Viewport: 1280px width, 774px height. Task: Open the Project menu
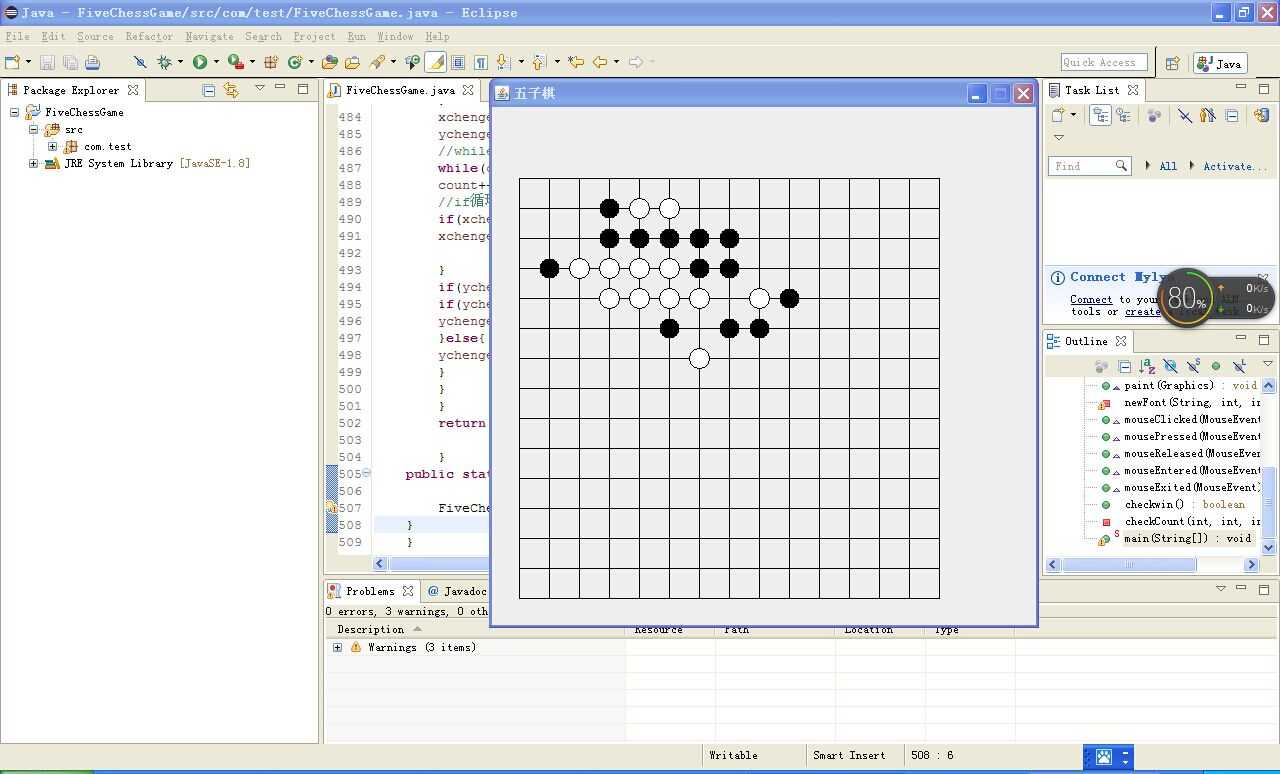[x=314, y=36]
